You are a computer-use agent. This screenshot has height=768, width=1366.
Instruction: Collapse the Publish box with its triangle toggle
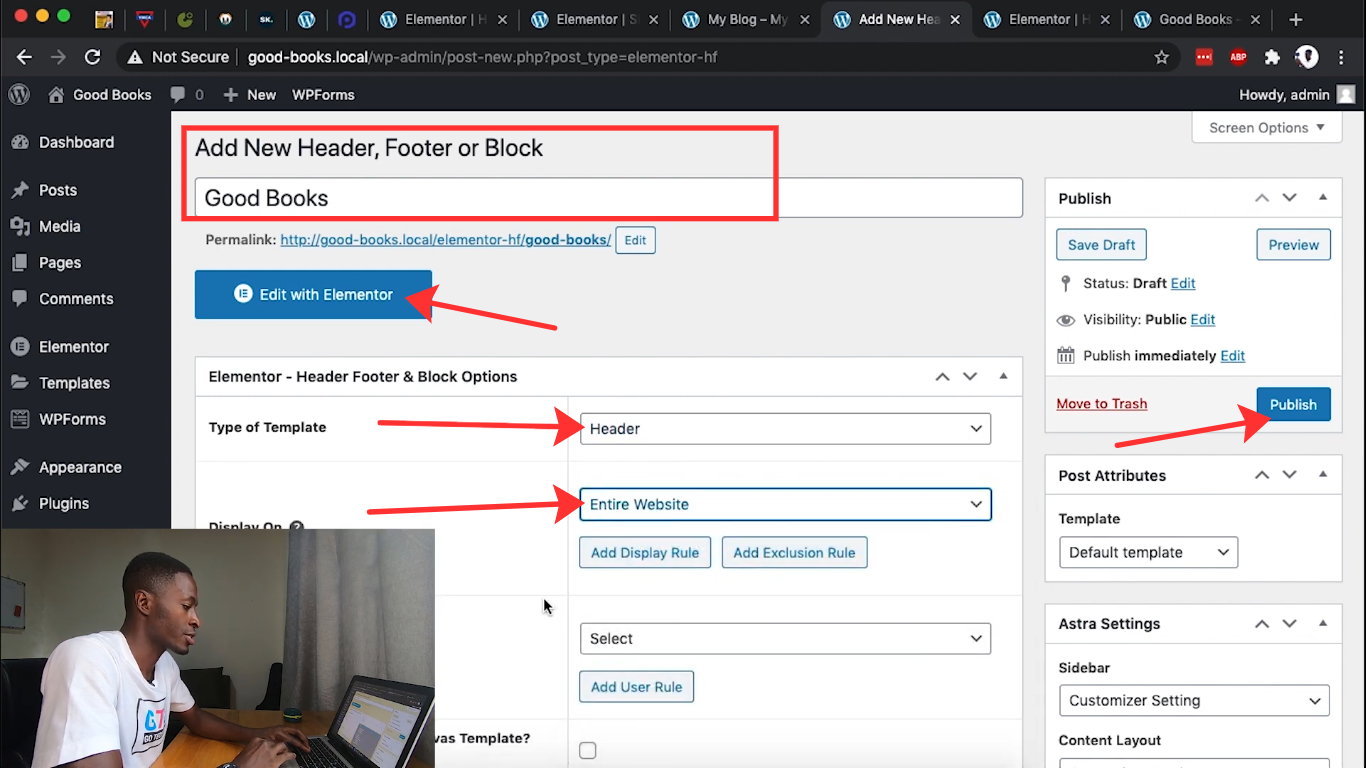point(1323,198)
